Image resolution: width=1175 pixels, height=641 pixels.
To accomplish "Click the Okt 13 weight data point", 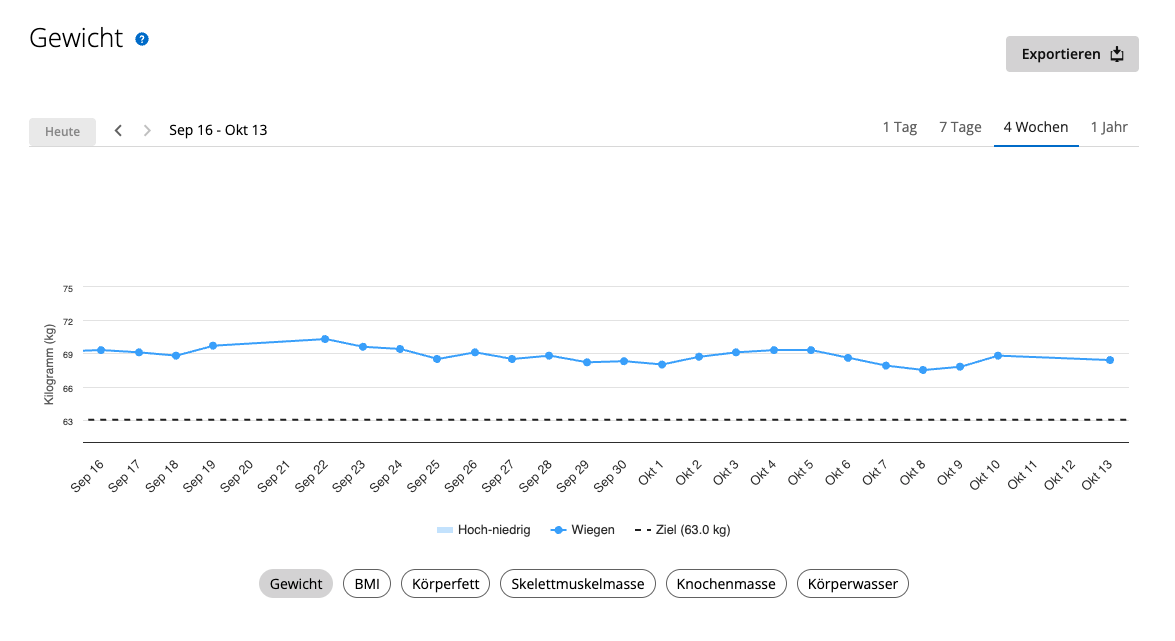I will click(1110, 360).
